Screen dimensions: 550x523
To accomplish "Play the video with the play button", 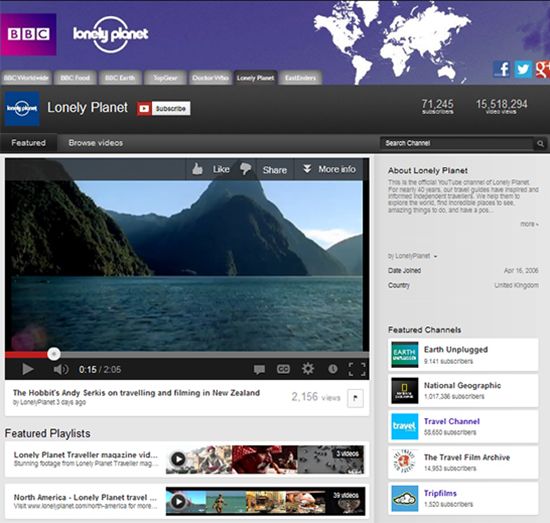I will tap(28, 369).
